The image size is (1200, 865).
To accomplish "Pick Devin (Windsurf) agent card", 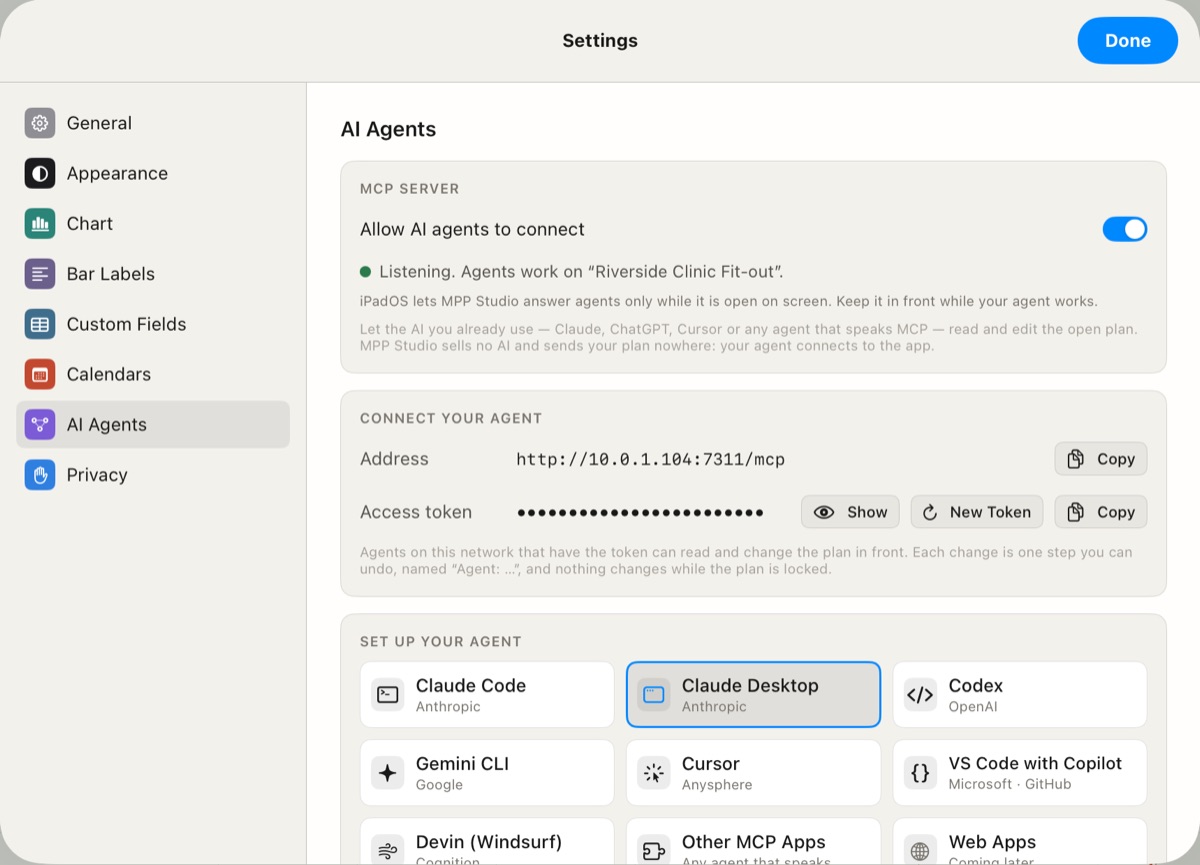I will tap(487, 841).
